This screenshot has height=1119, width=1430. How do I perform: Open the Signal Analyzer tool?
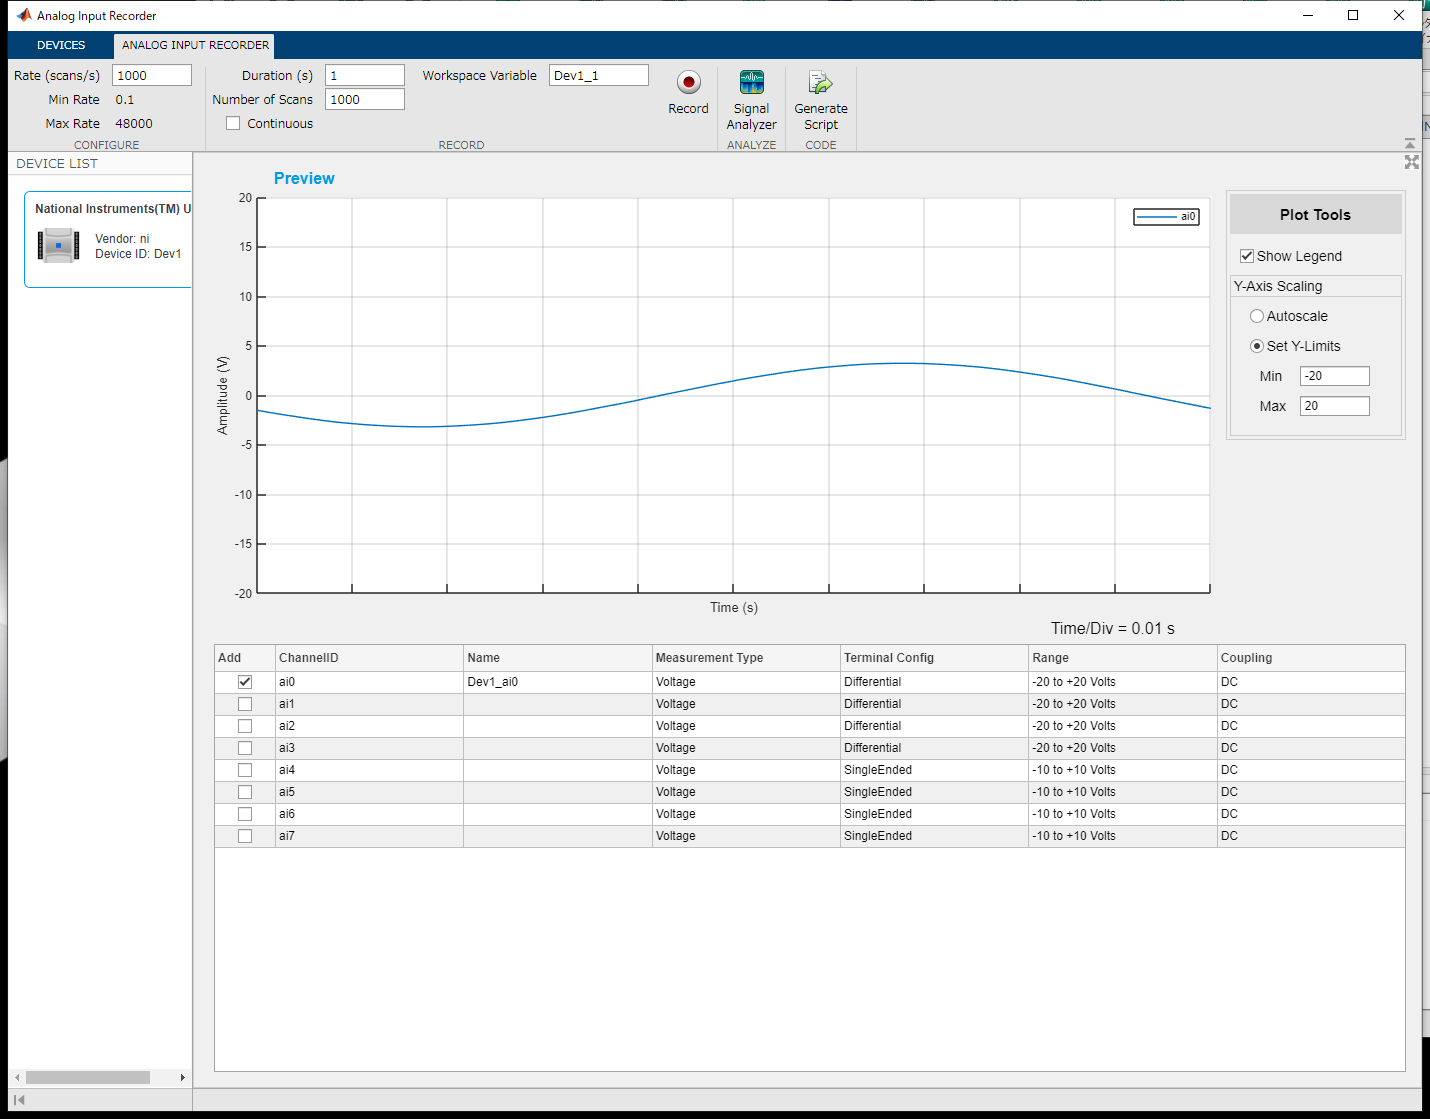coord(751,82)
